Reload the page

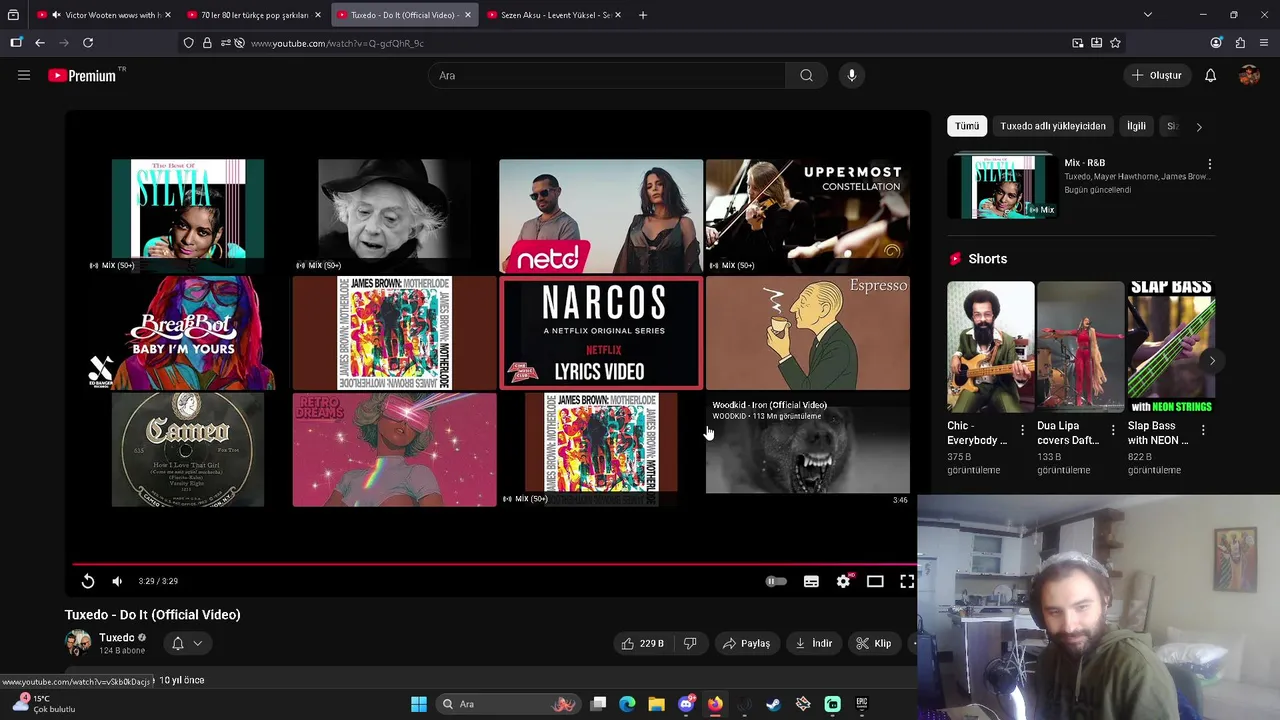[88, 43]
